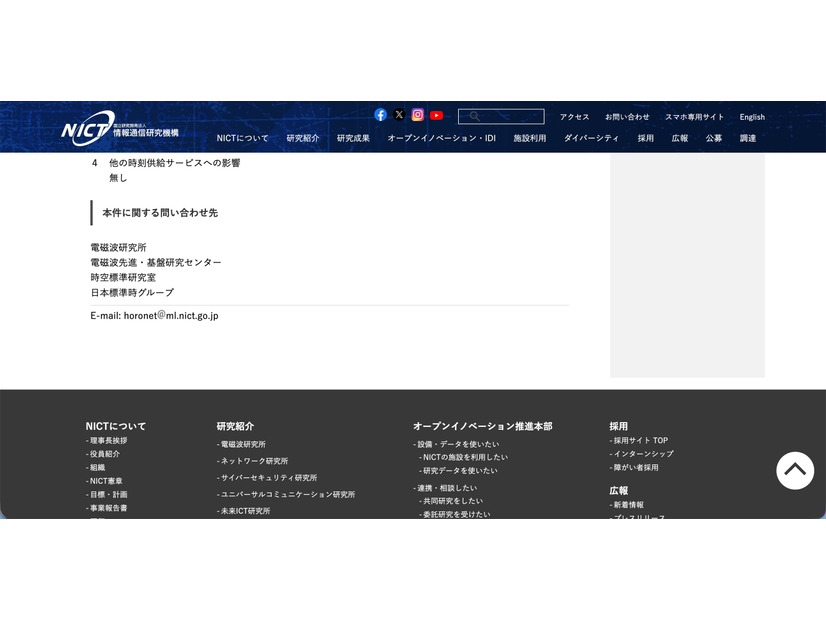Open the Instagram icon

pyautogui.click(x=418, y=115)
